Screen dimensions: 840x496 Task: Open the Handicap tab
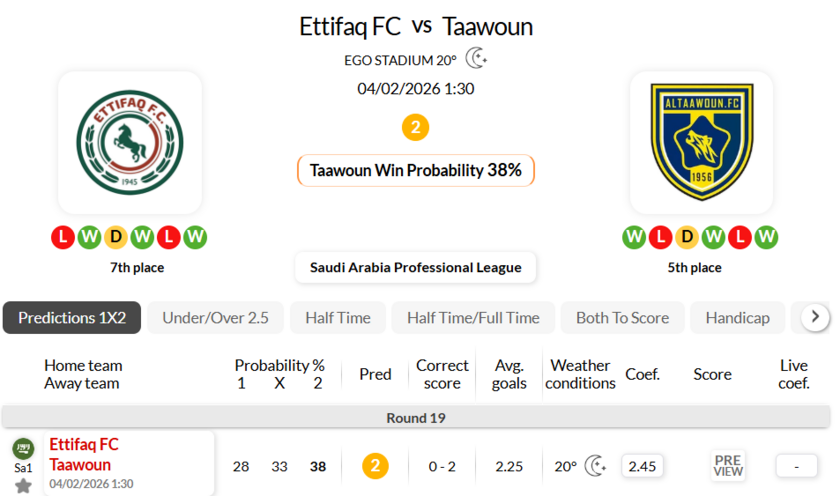tap(737, 318)
